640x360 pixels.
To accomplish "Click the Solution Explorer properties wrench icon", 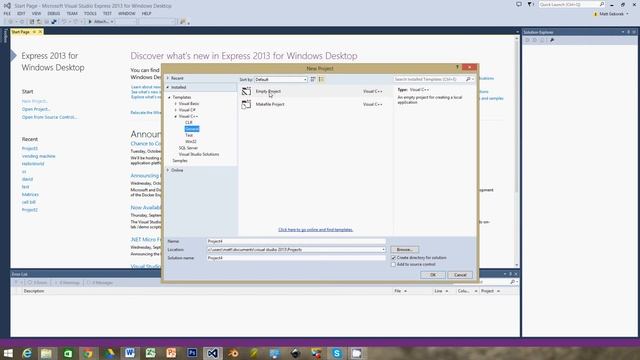I will [552, 40].
